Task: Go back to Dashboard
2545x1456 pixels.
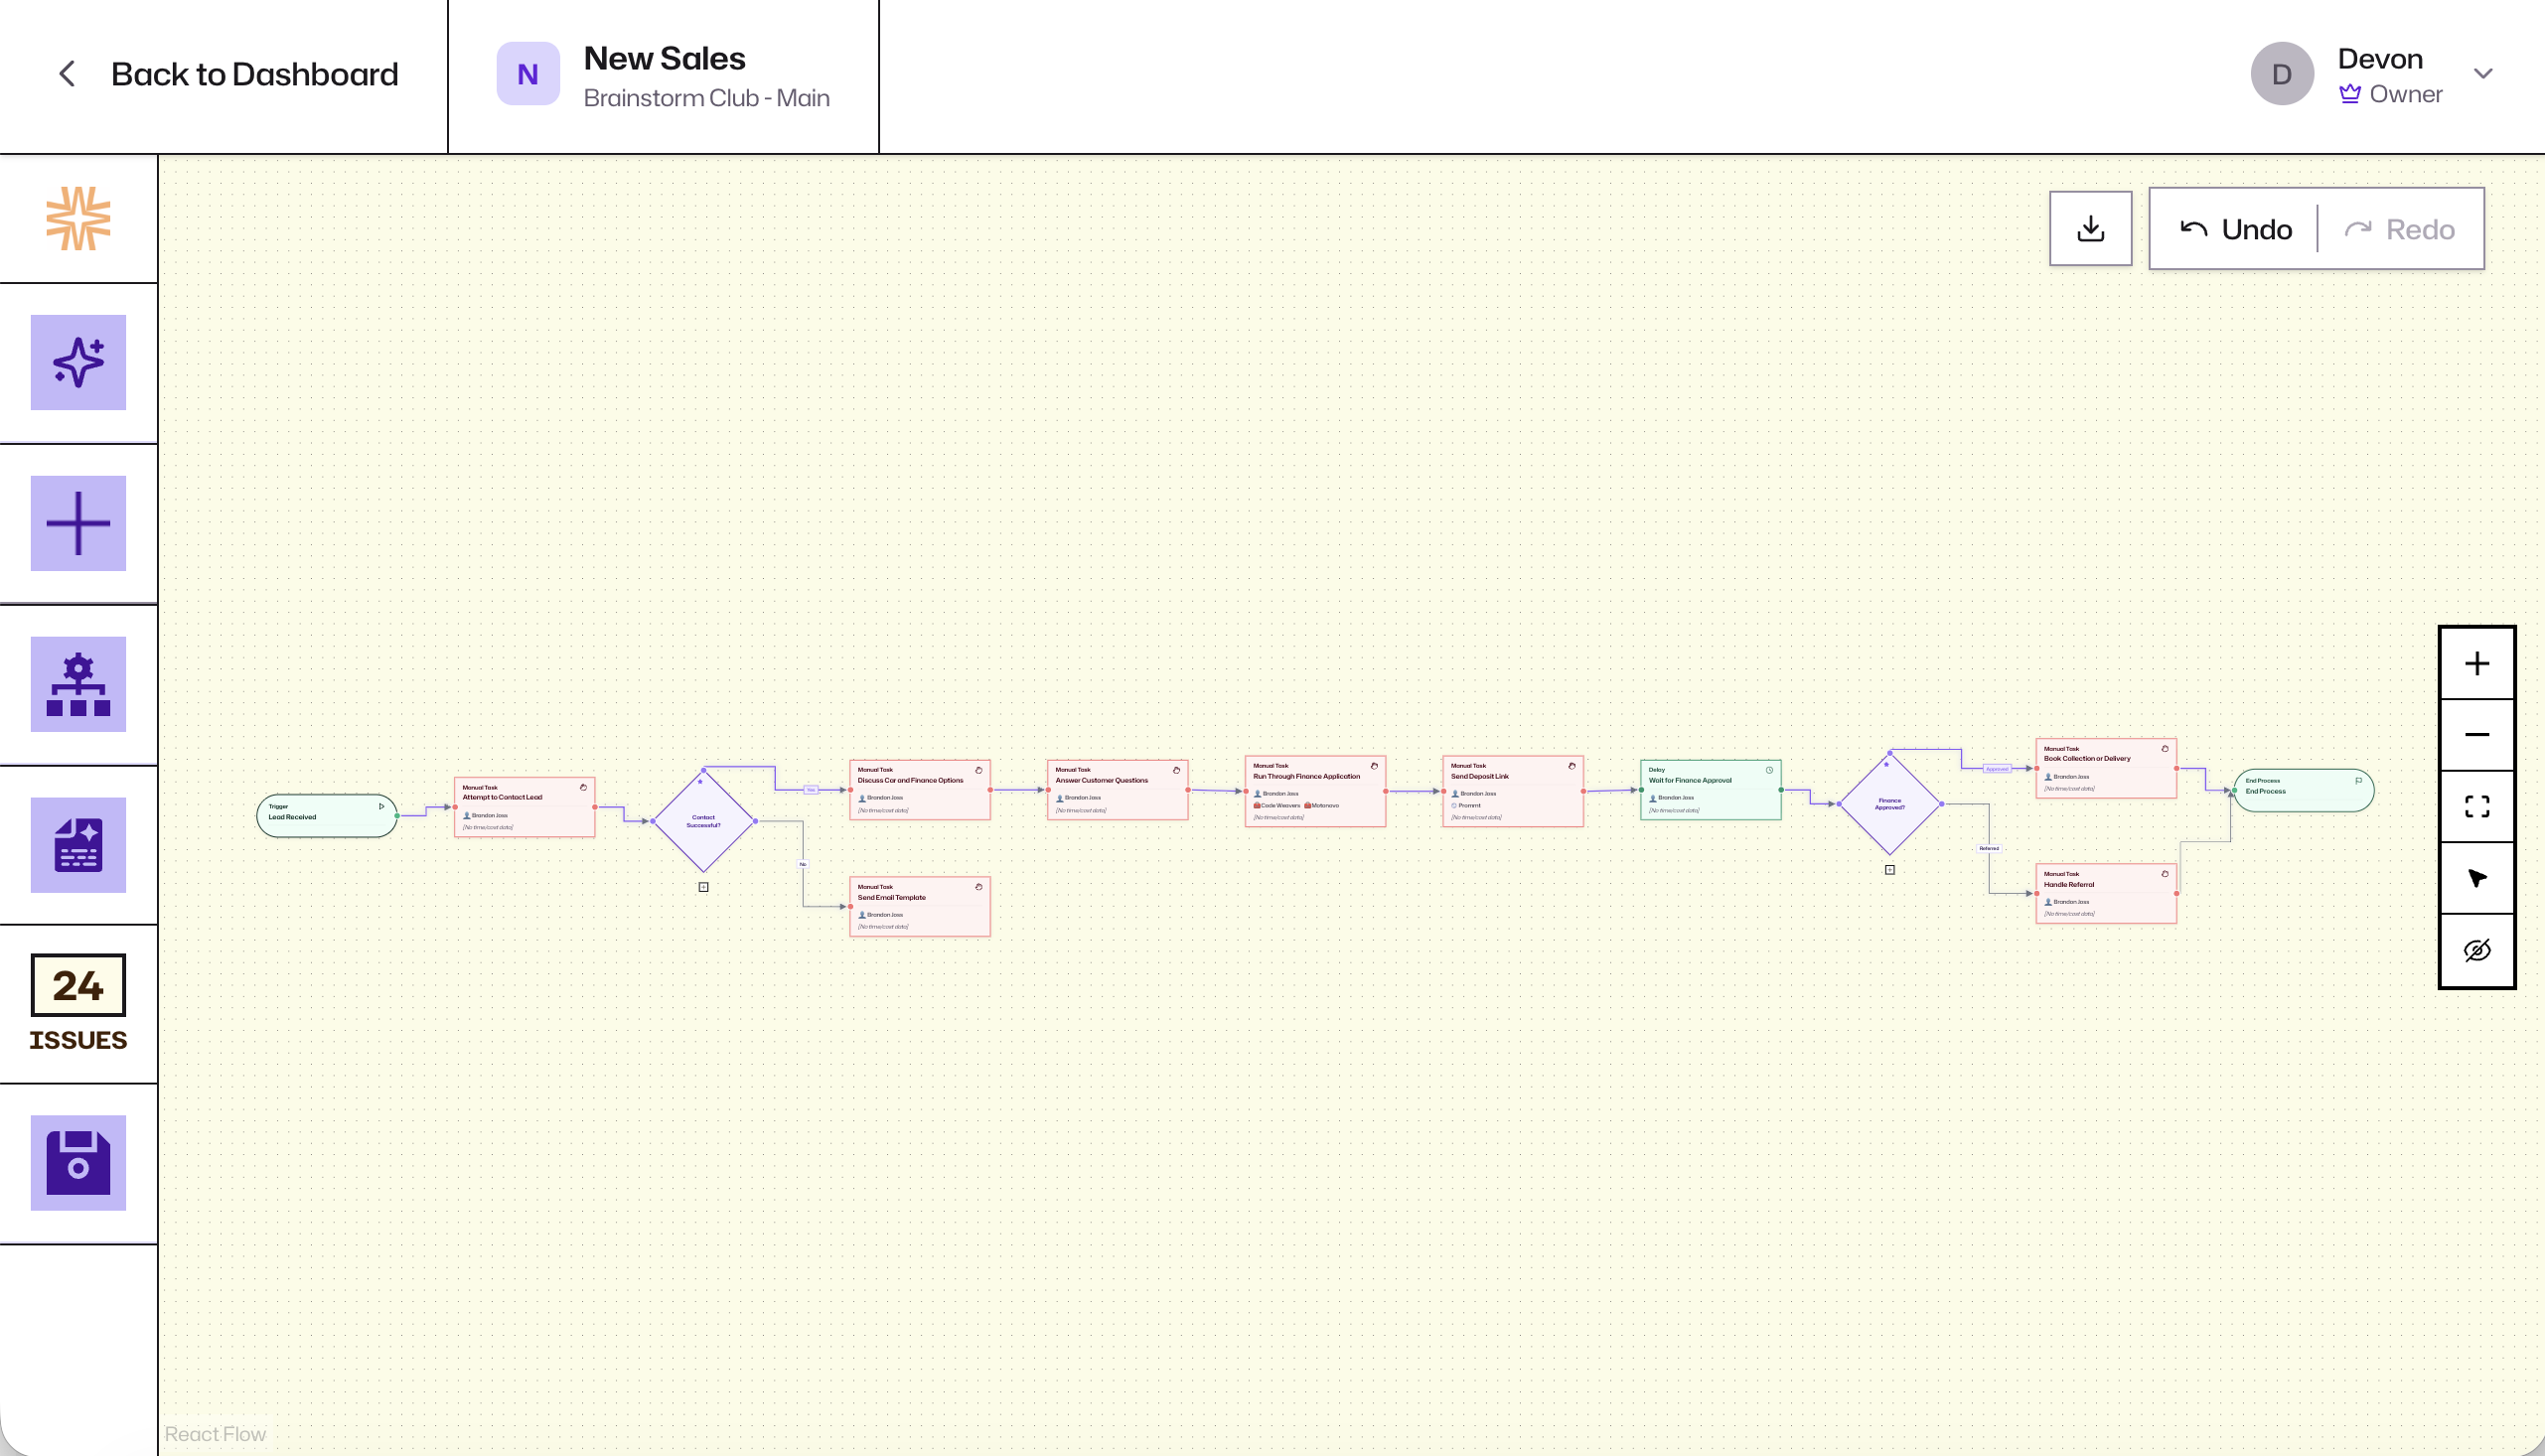Action: [254, 74]
